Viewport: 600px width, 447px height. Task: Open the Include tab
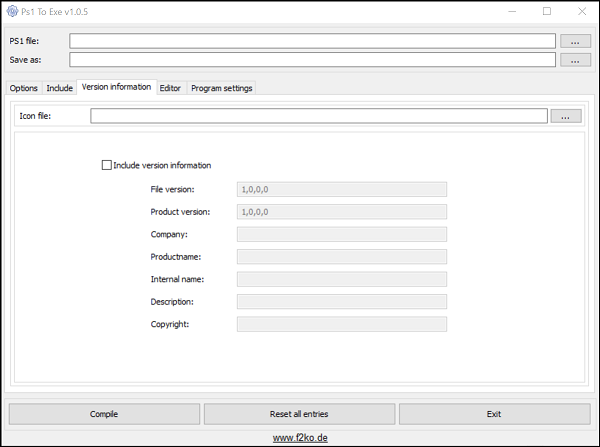(59, 88)
